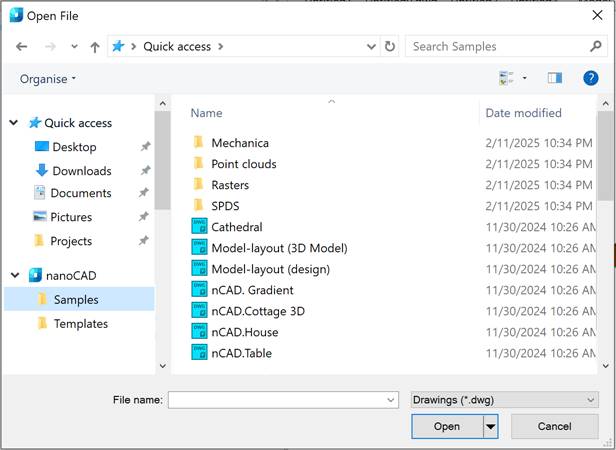Viewport: 616px width, 450px height.
Task: Select the SPDS folder
Action: coord(225,206)
